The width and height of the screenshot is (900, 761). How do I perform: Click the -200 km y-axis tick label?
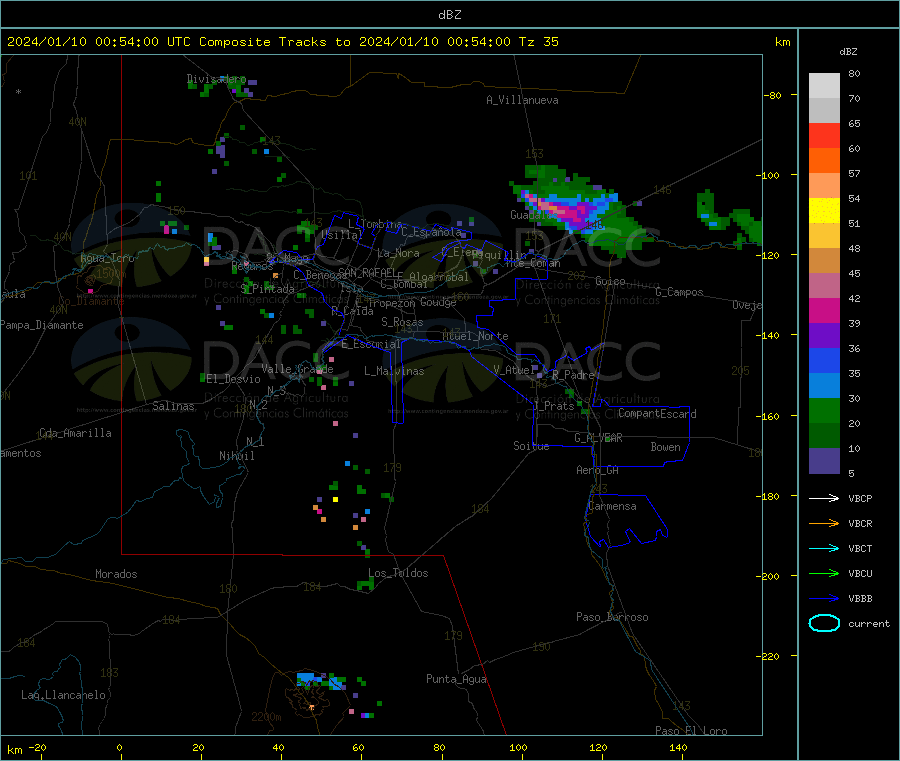click(767, 576)
